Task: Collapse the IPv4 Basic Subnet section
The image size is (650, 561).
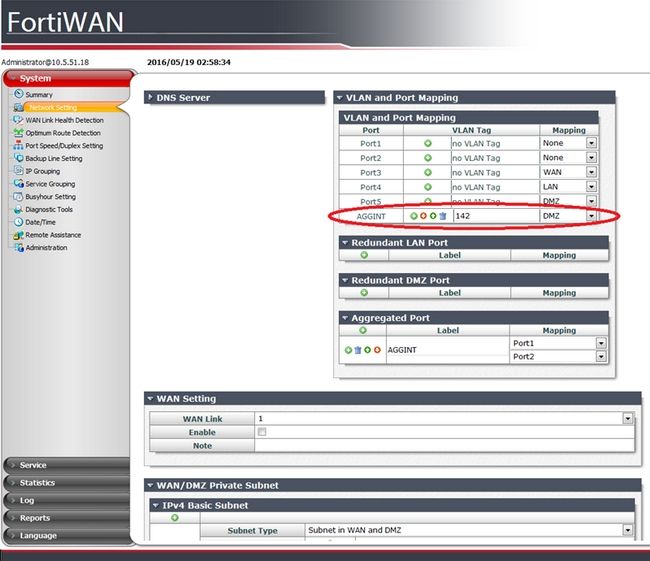Action: pyautogui.click(x=155, y=505)
